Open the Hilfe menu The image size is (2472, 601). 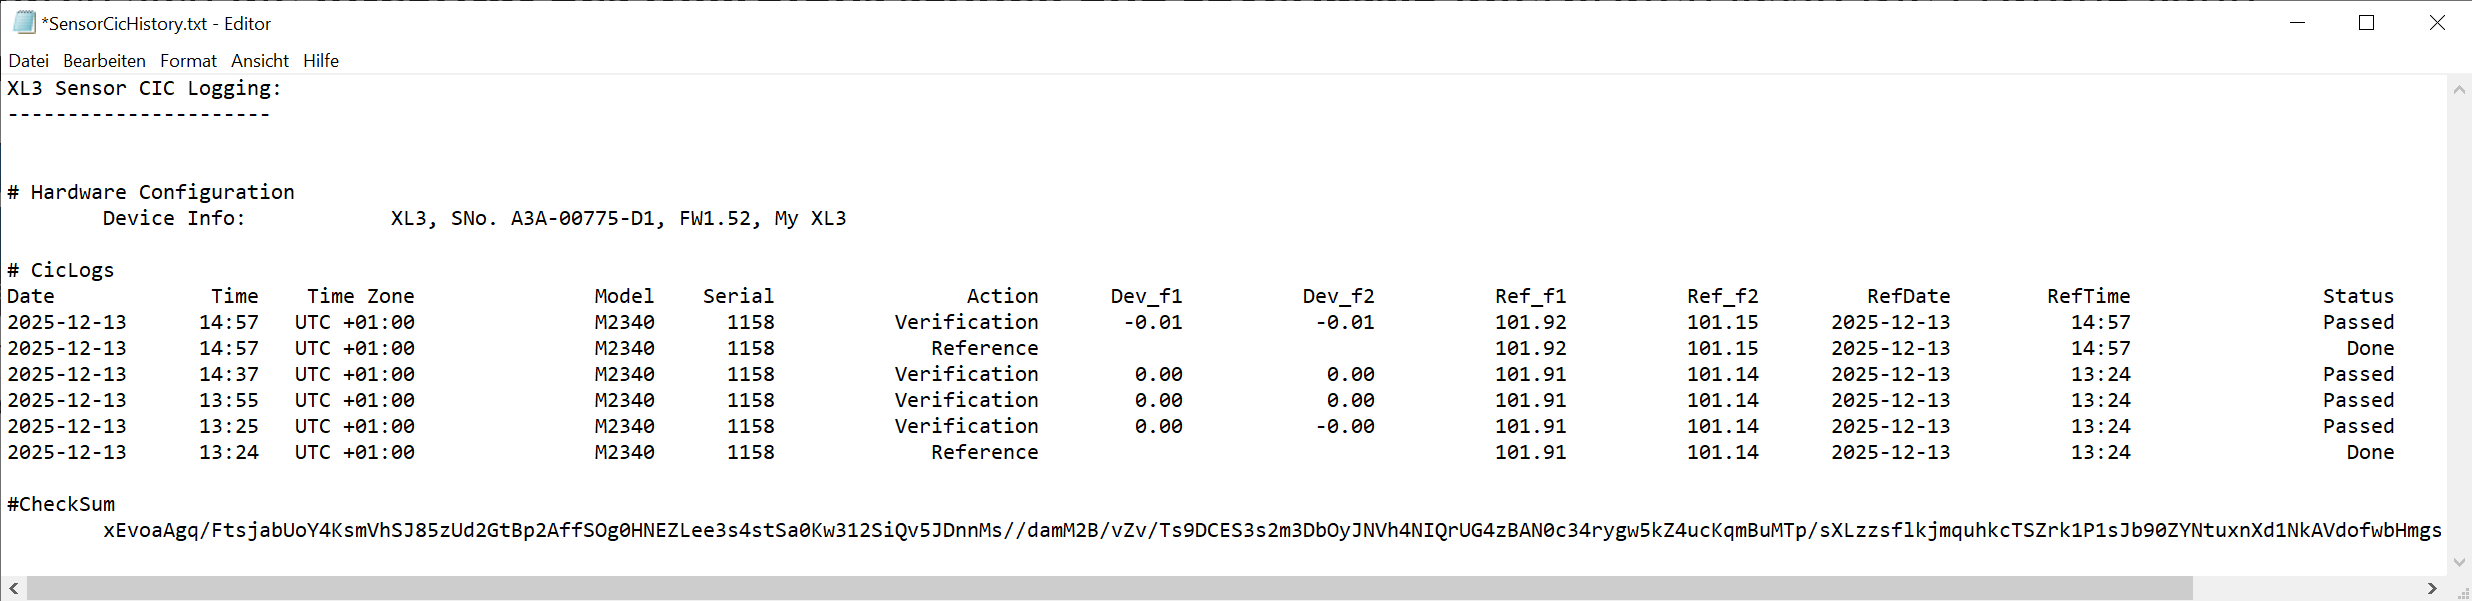(321, 61)
